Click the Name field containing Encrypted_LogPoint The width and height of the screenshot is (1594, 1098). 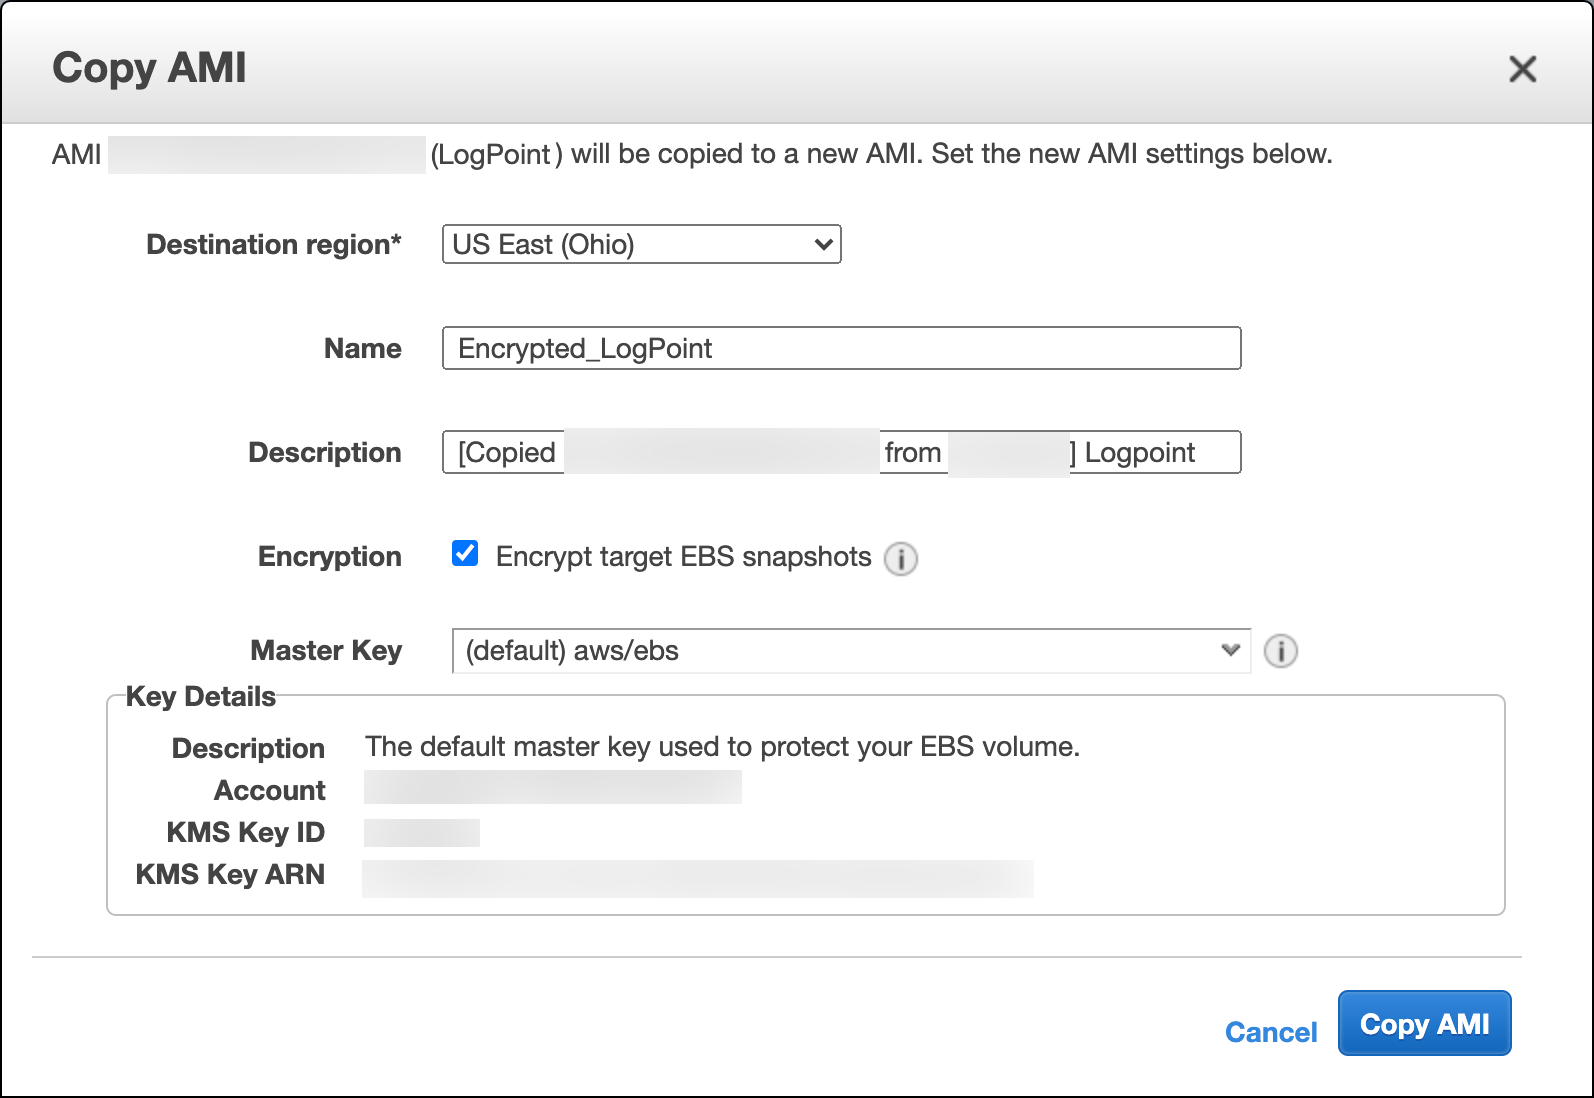click(841, 349)
